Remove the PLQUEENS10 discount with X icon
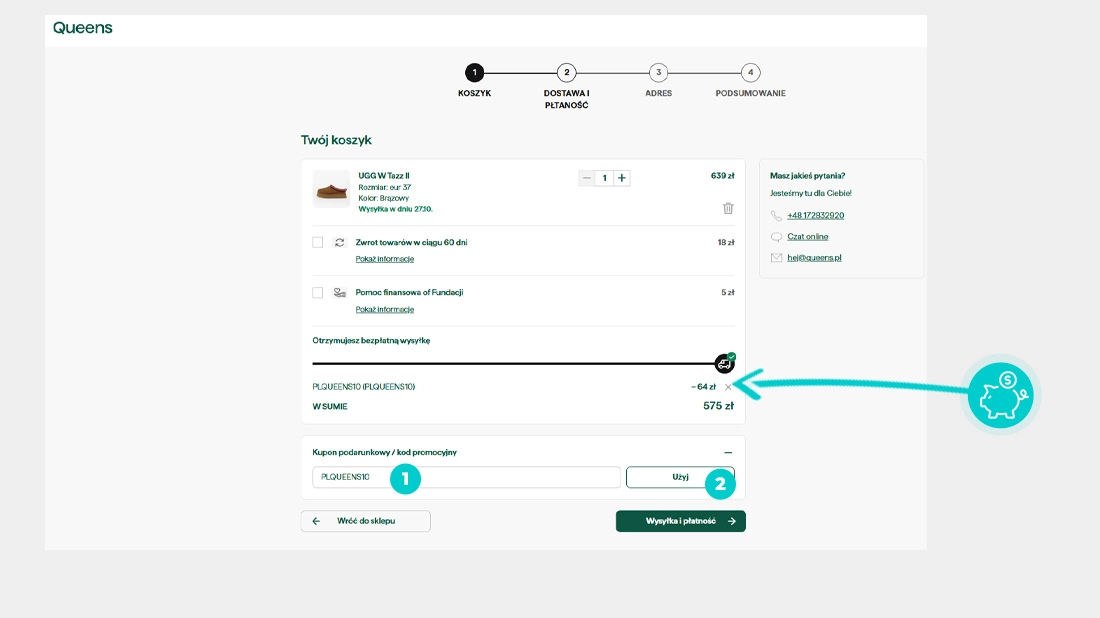 coord(728,387)
